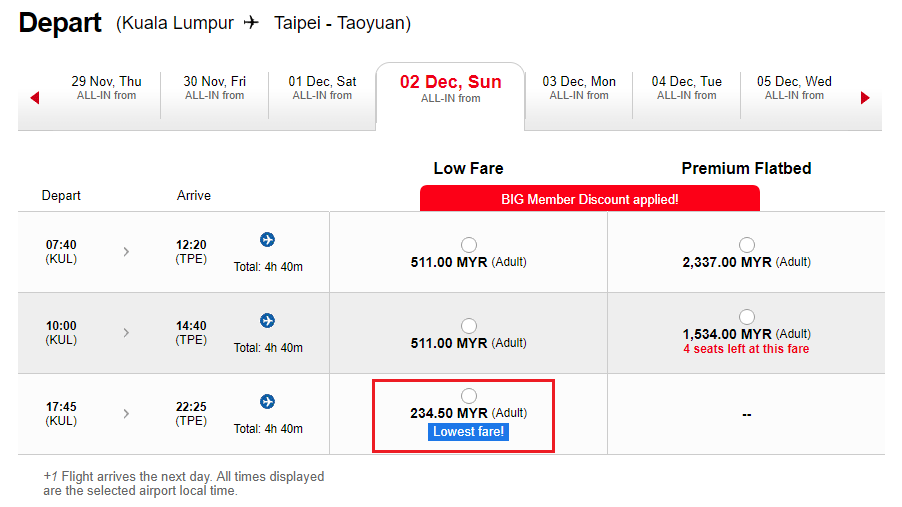Image resolution: width=902 pixels, height=507 pixels.
Task: Click the blue Lowest fare! badge
Action: click(469, 432)
